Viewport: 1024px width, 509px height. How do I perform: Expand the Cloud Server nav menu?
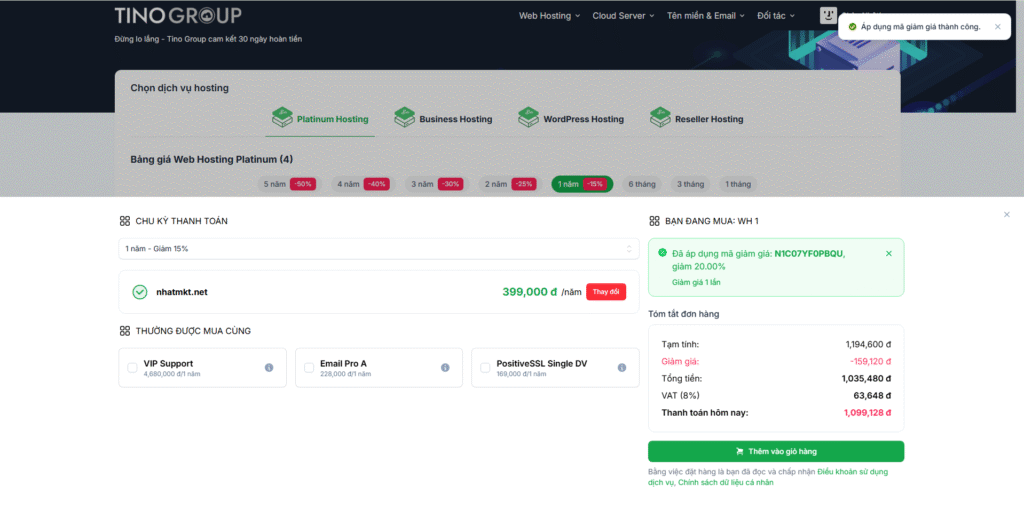pyautogui.click(x=623, y=16)
